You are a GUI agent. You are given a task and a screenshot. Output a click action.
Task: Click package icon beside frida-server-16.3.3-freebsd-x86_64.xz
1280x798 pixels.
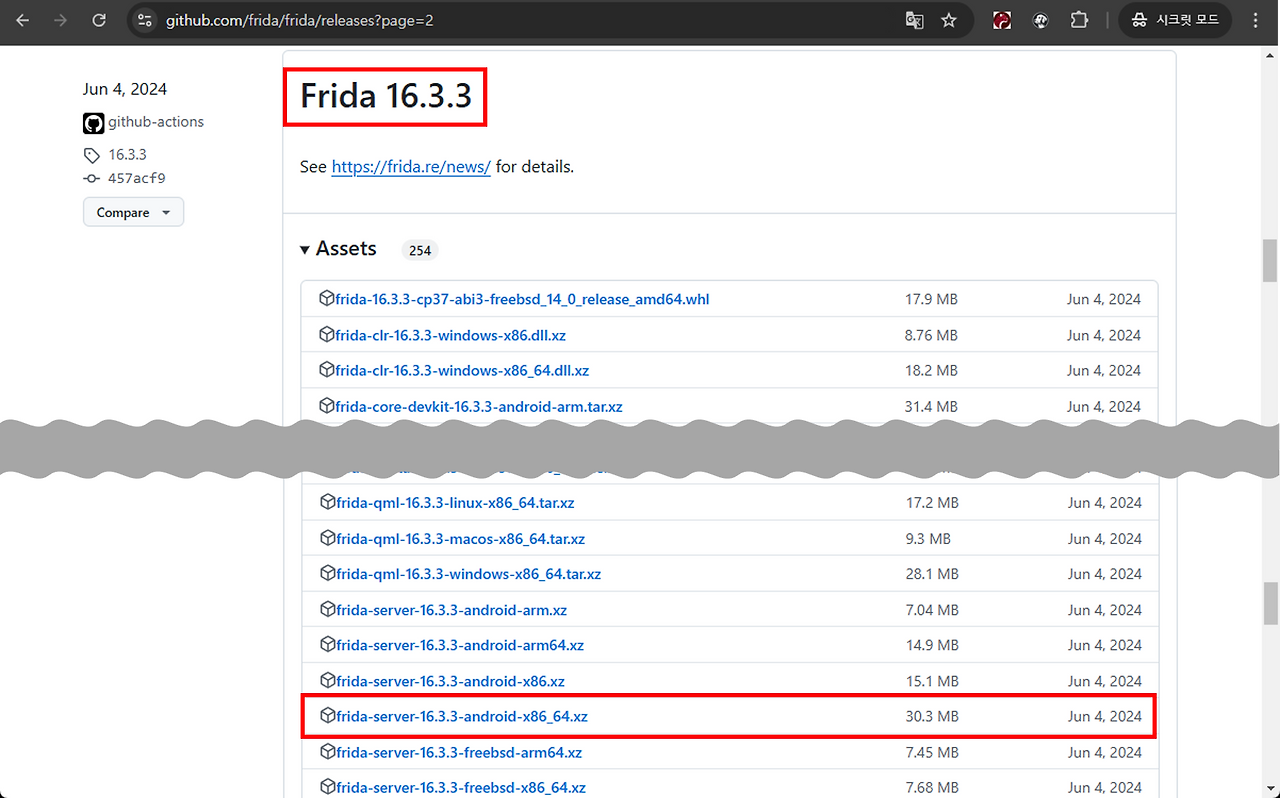[x=326, y=787]
